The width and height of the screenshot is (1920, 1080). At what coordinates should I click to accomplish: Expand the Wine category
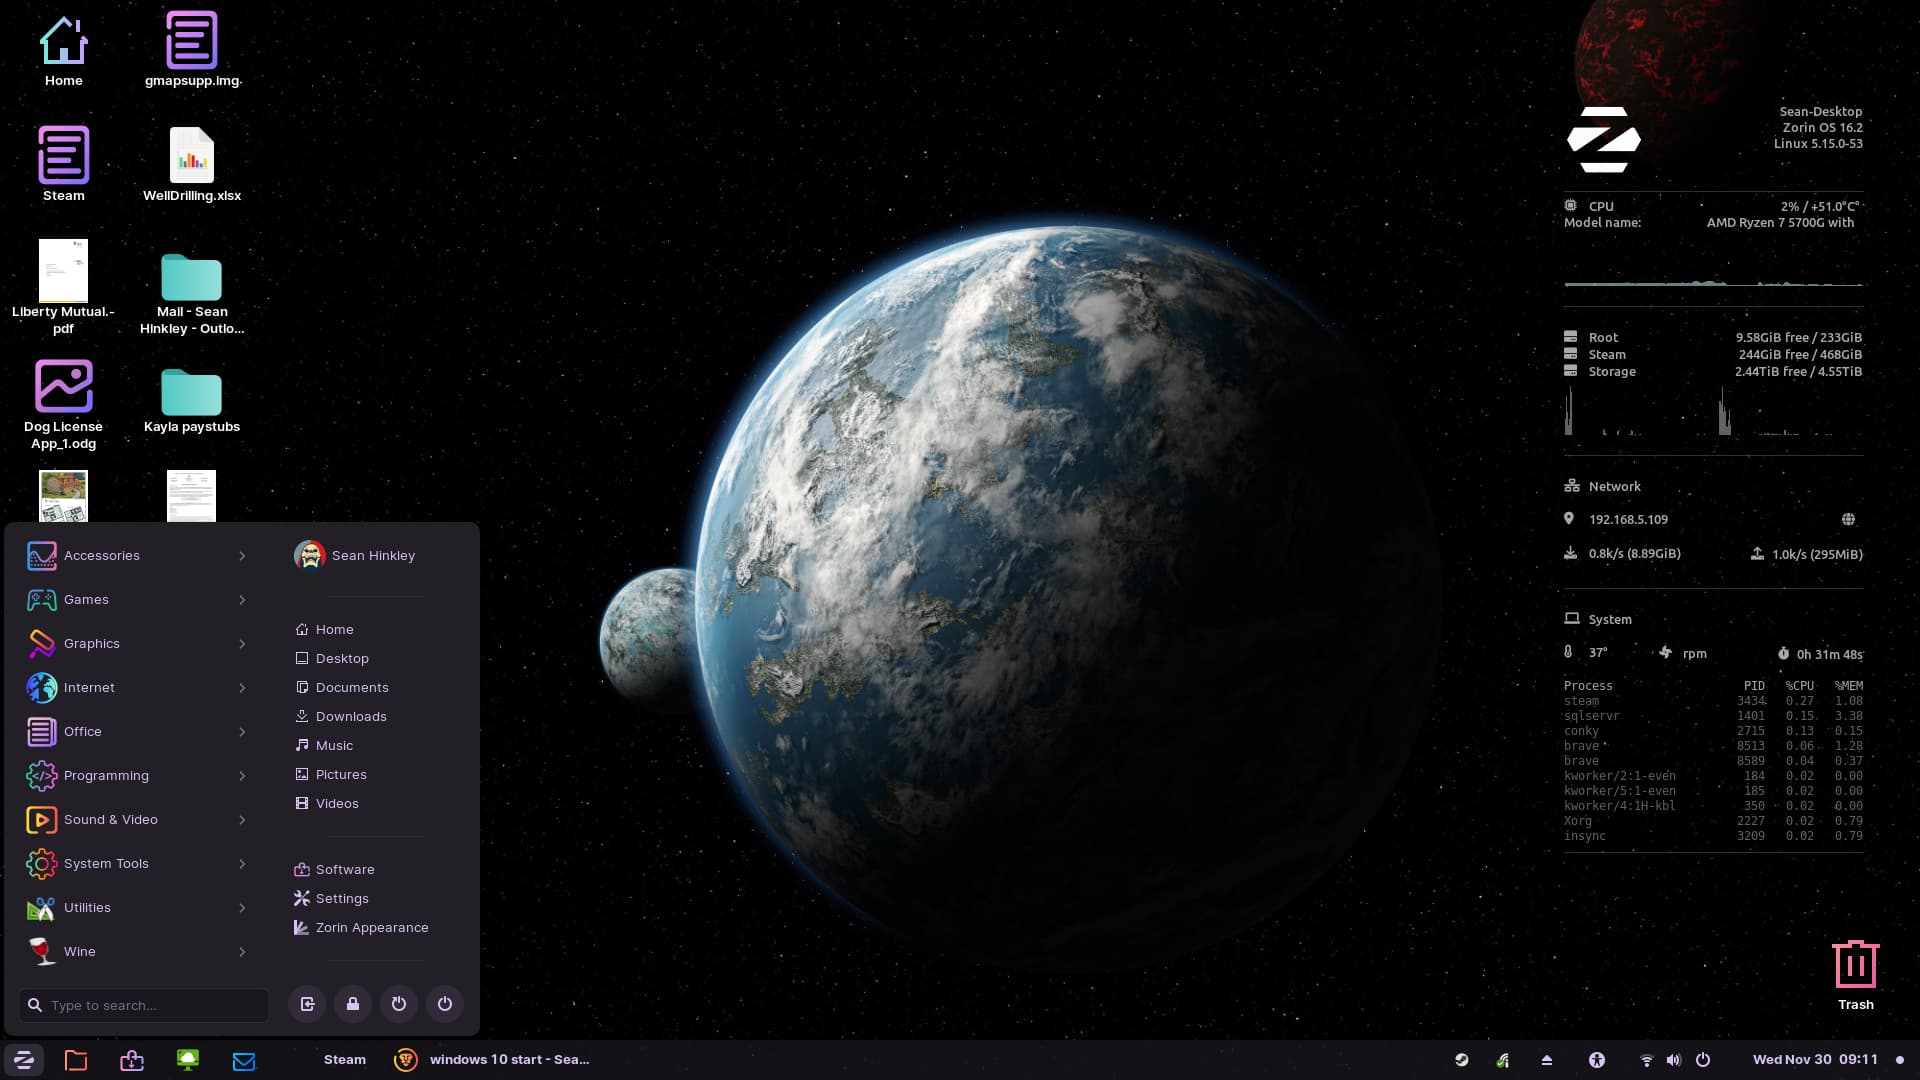80,951
